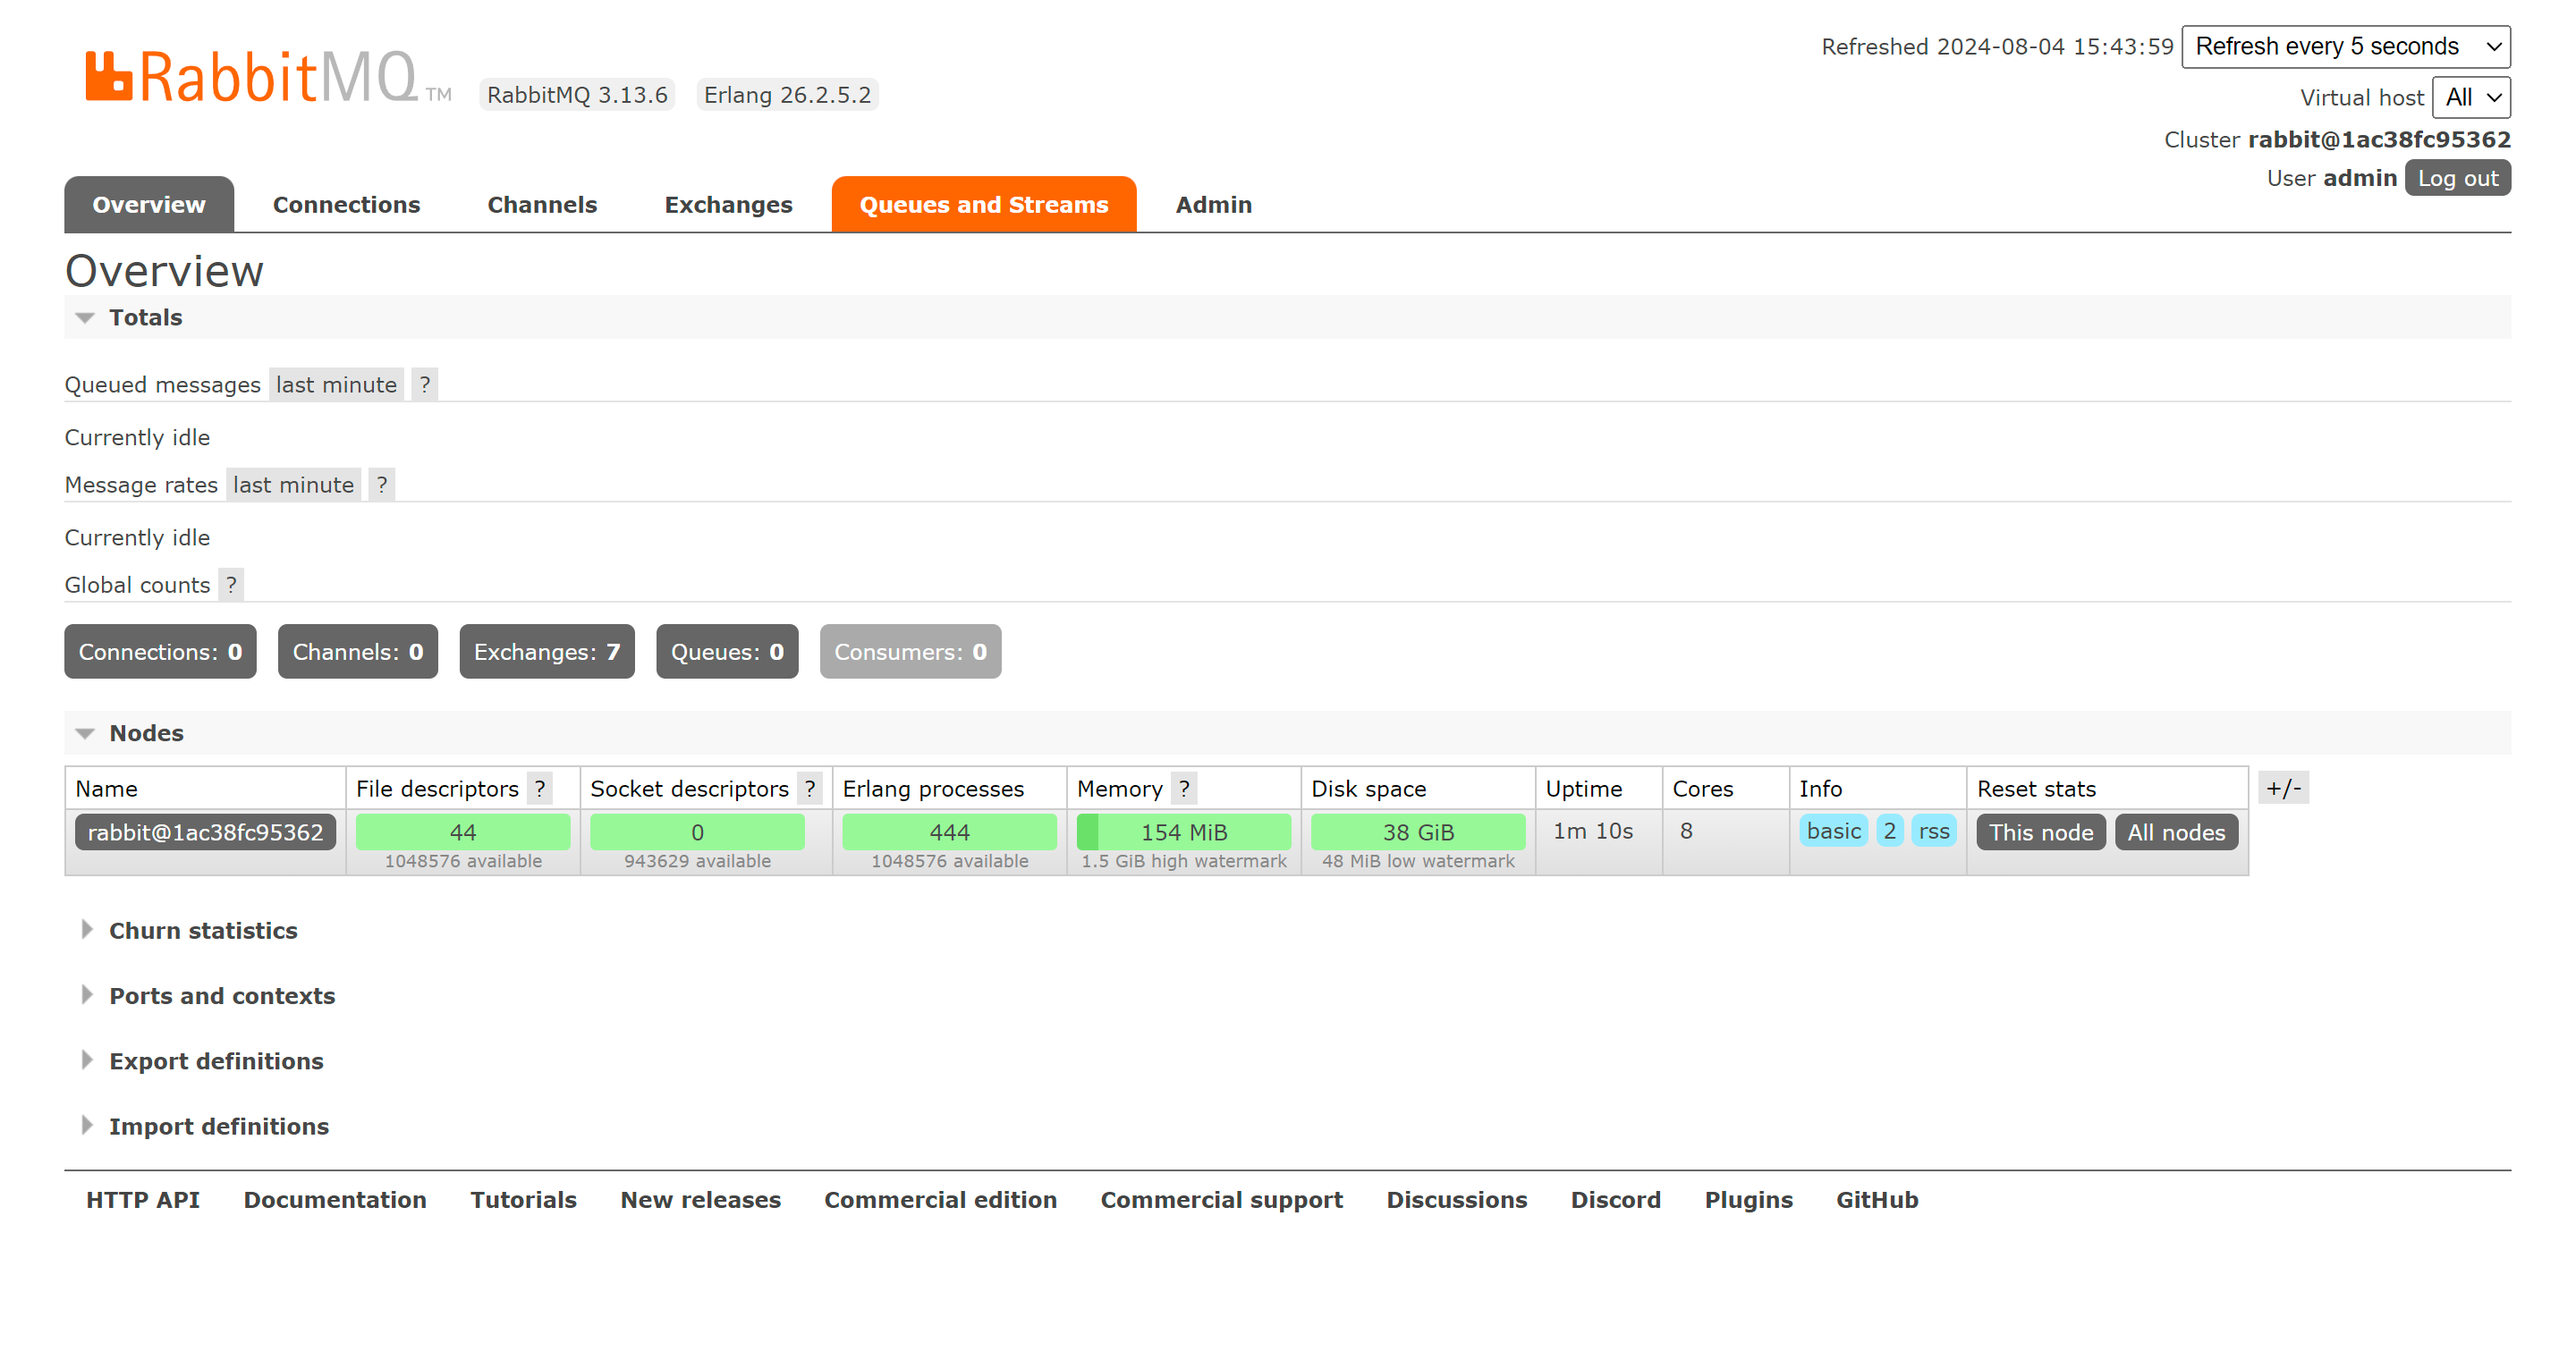Open the Exchanges tab
Viewport: 2576px width, 1368px height.
(728, 205)
